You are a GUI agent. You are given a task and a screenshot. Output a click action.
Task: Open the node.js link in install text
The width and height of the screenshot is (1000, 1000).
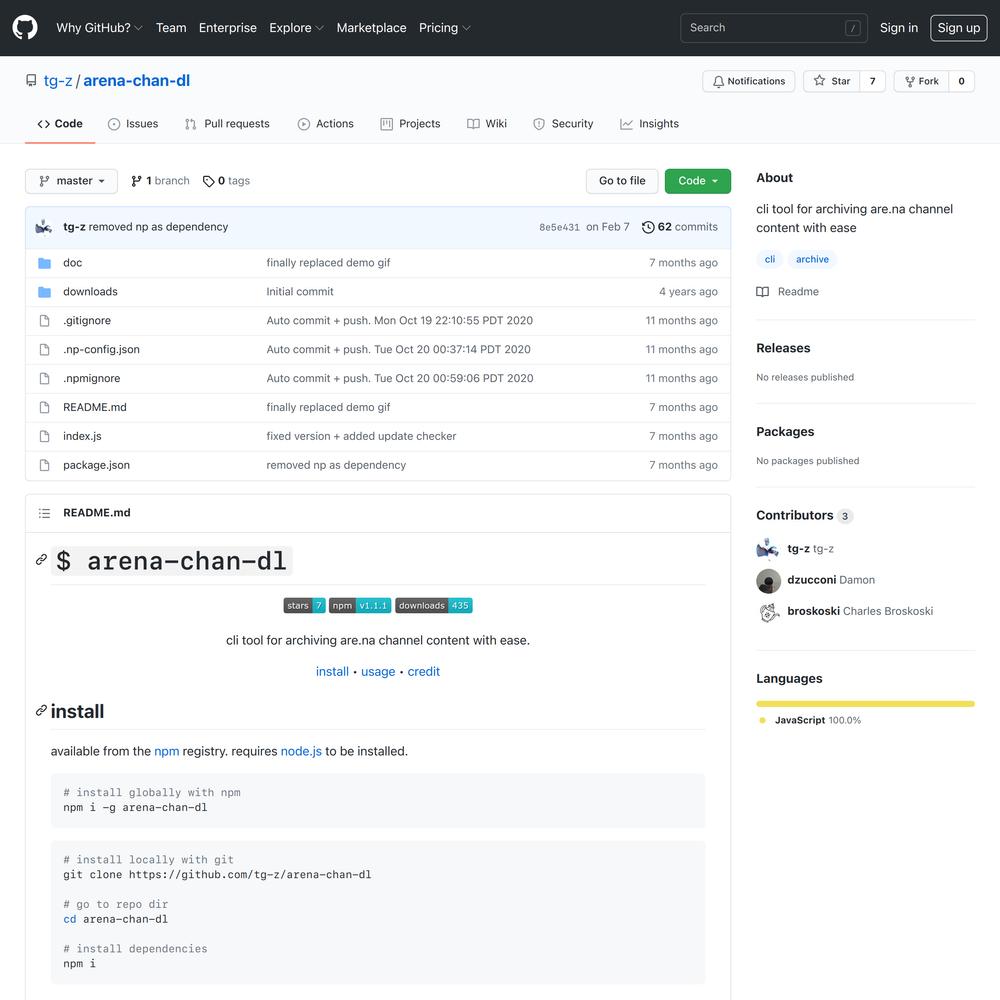point(301,751)
